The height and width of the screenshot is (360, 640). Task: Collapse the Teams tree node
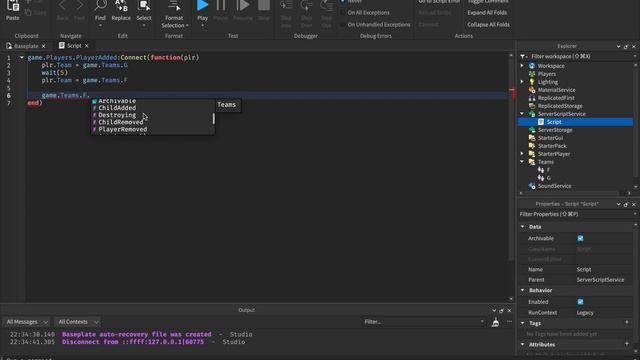(x=522, y=162)
